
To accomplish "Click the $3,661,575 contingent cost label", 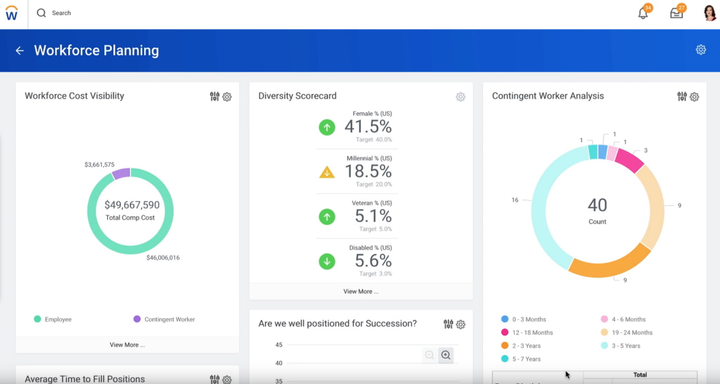I will (100, 164).
